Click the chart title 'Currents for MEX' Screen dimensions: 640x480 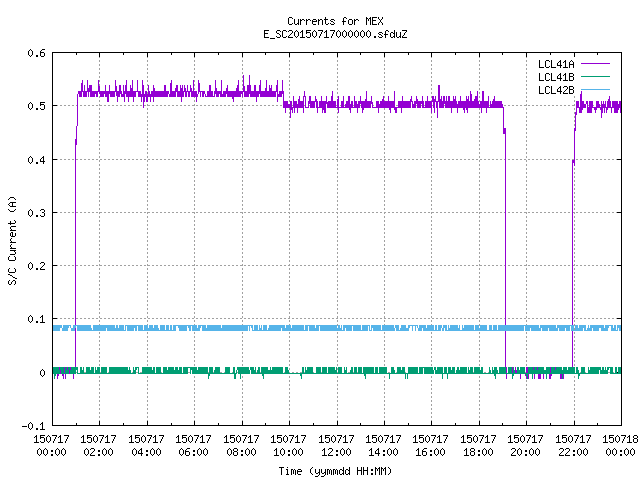[335, 21]
